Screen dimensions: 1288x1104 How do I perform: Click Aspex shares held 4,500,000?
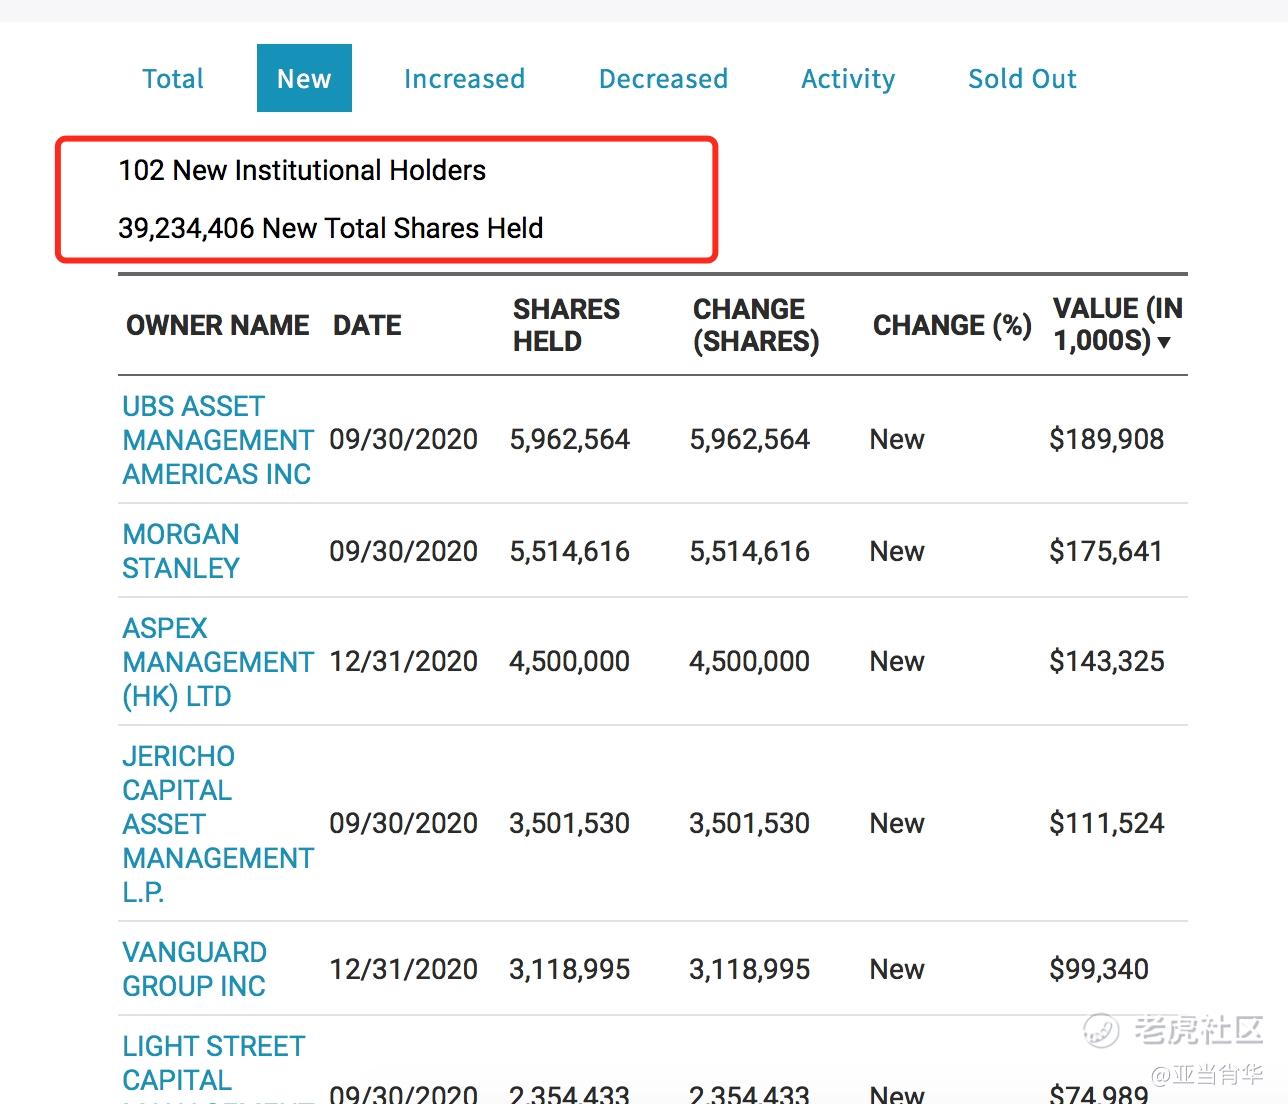click(570, 661)
